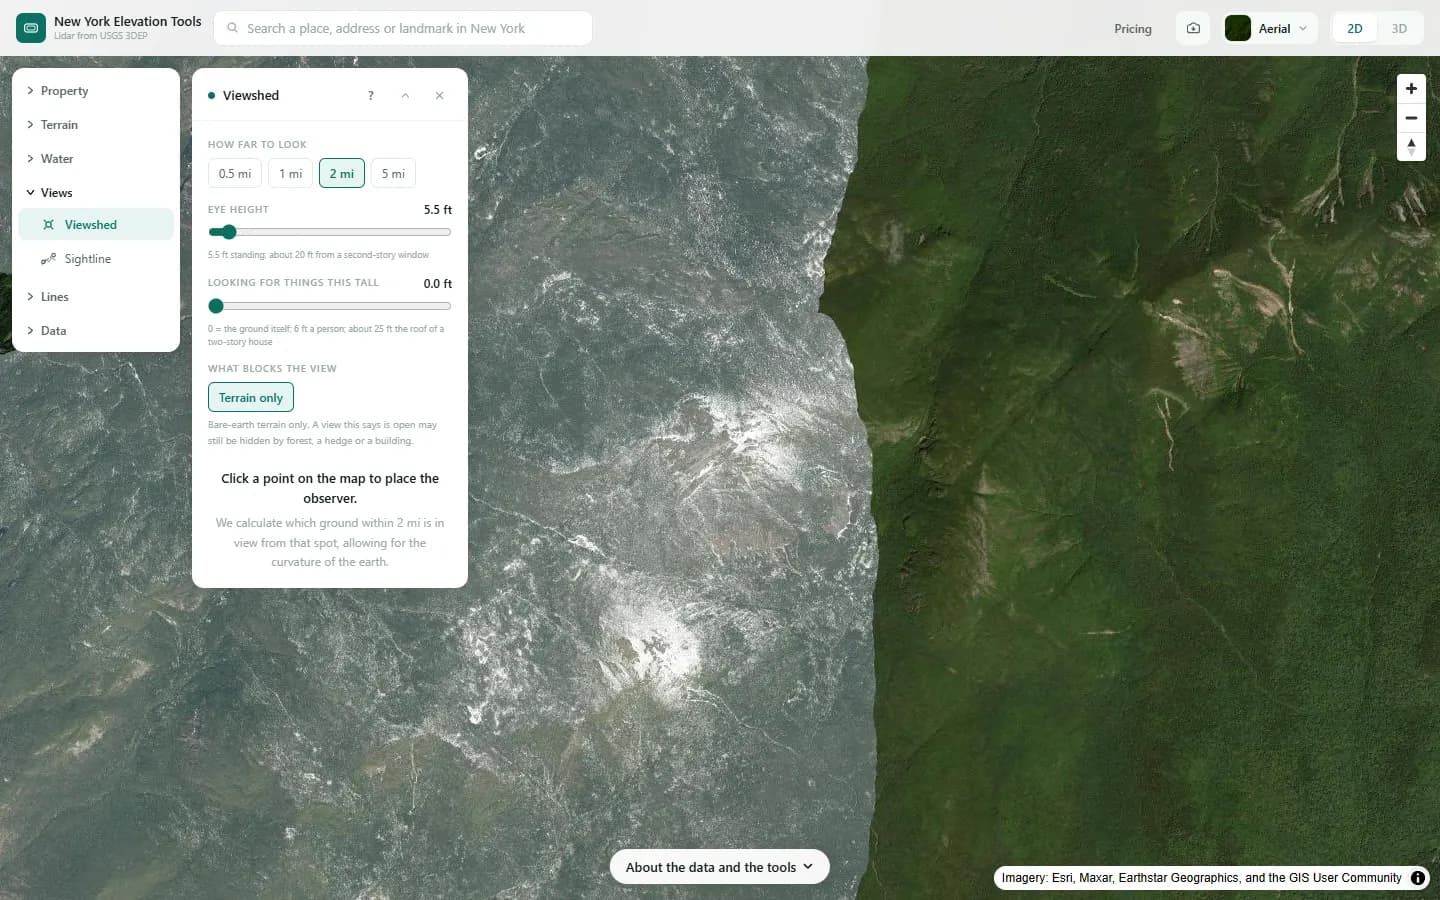This screenshot has height=900, width=1440.
Task: Collapse the Views section
Action: point(96,193)
